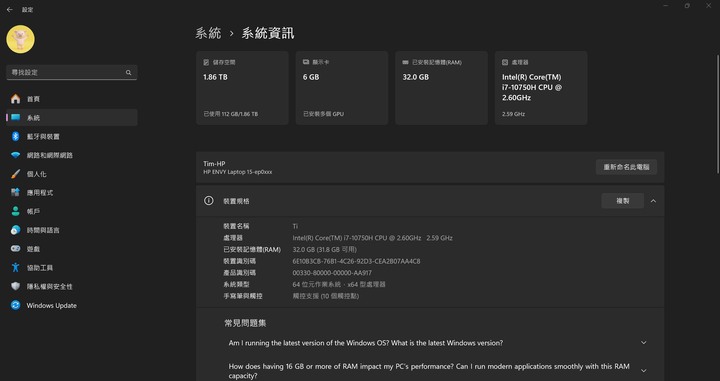Click the 系統 breadcrumb link
720x381 pixels.
click(208, 34)
